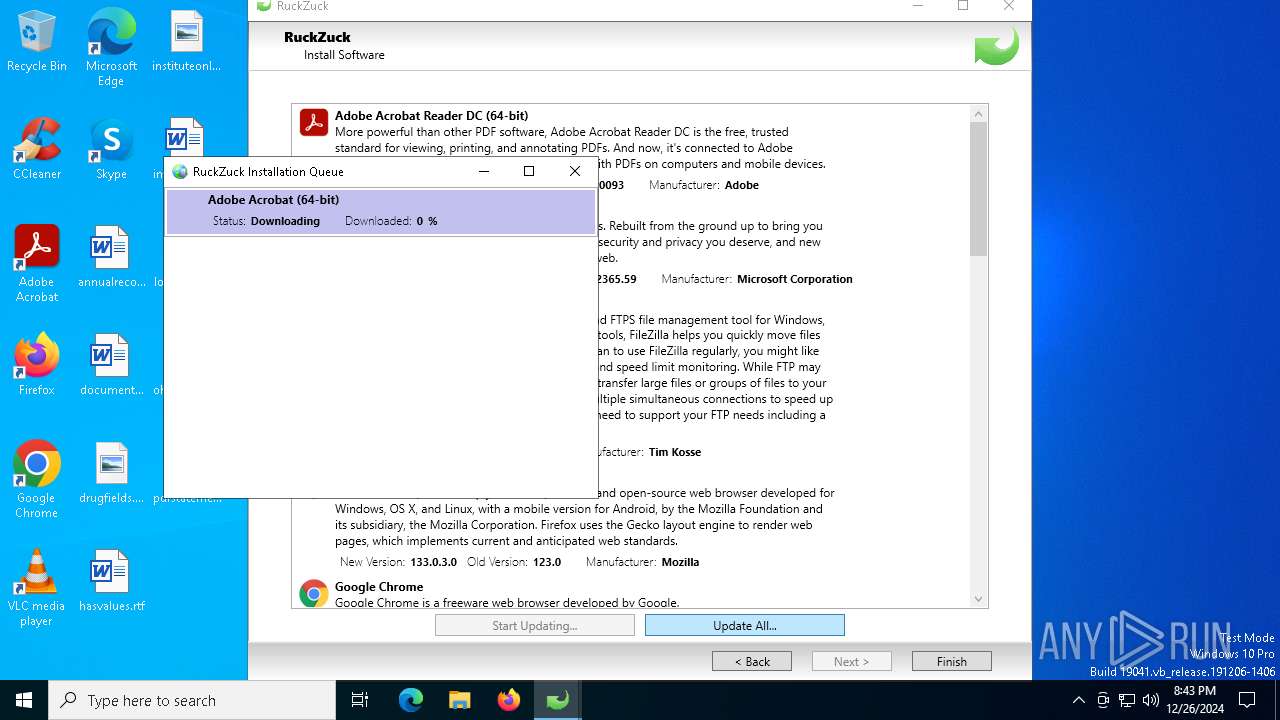Click the Google Chrome title in the software list
Screen dimensions: 1280x720
[x=379, y=587]
